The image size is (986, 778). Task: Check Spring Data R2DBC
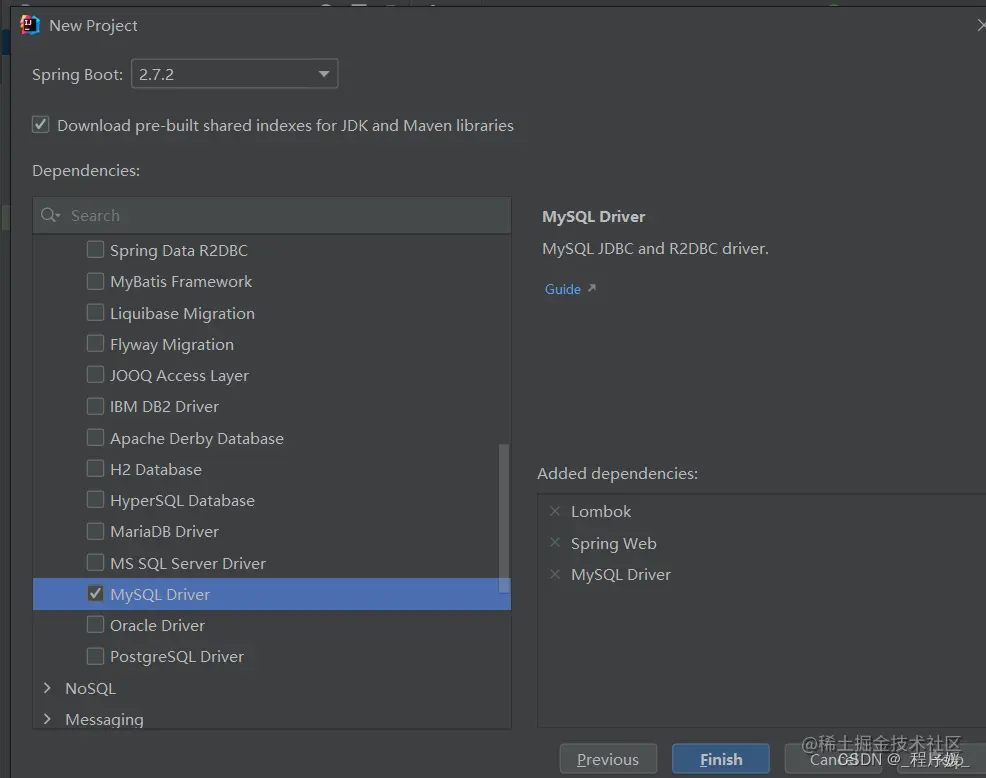(x=95, y=250)
